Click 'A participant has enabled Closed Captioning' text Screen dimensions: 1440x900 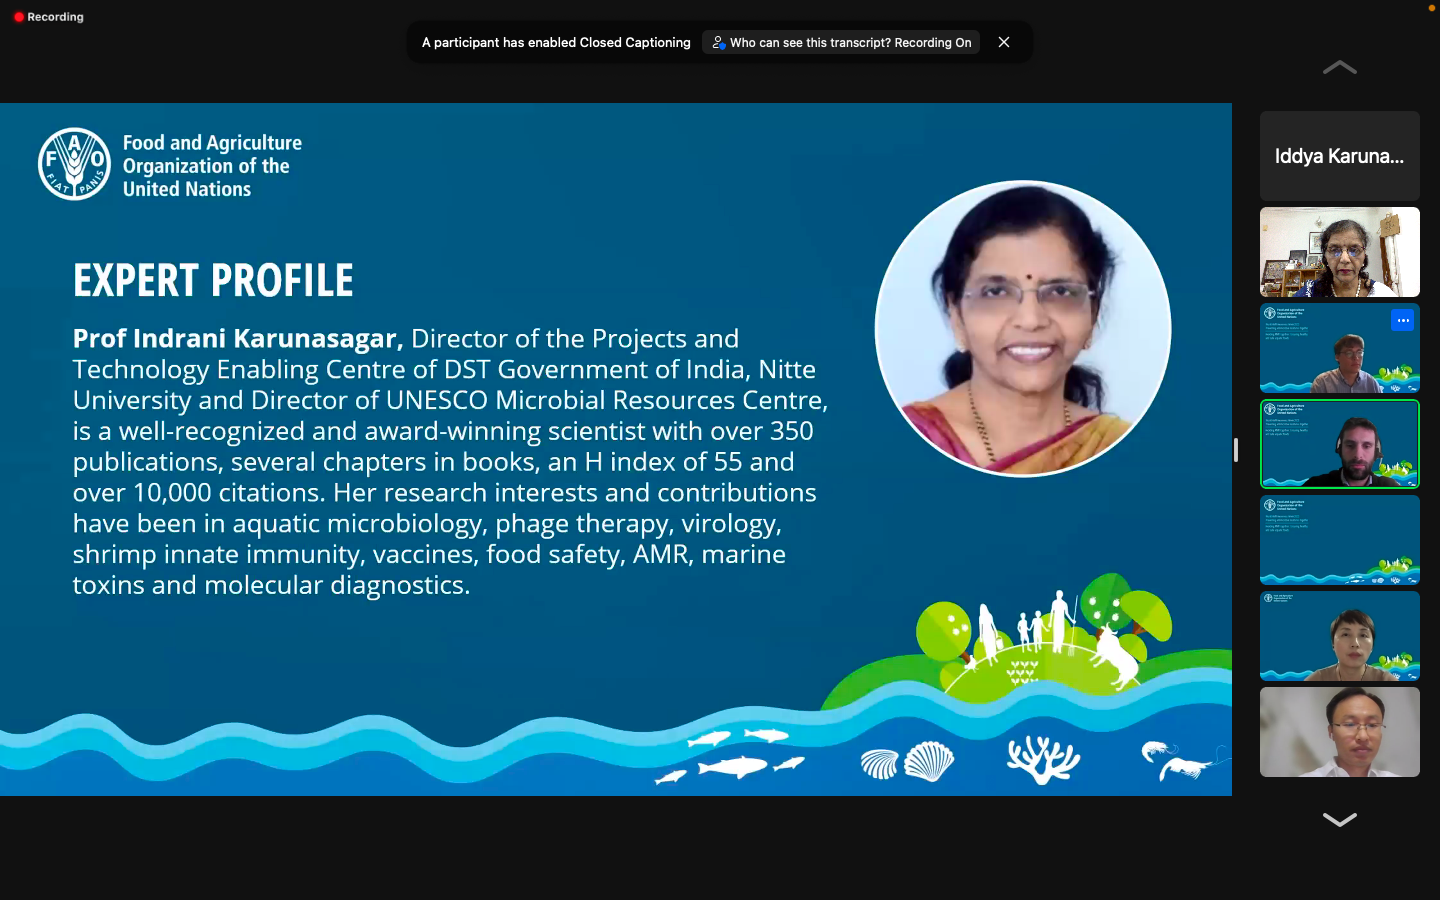tap(556, 42)
